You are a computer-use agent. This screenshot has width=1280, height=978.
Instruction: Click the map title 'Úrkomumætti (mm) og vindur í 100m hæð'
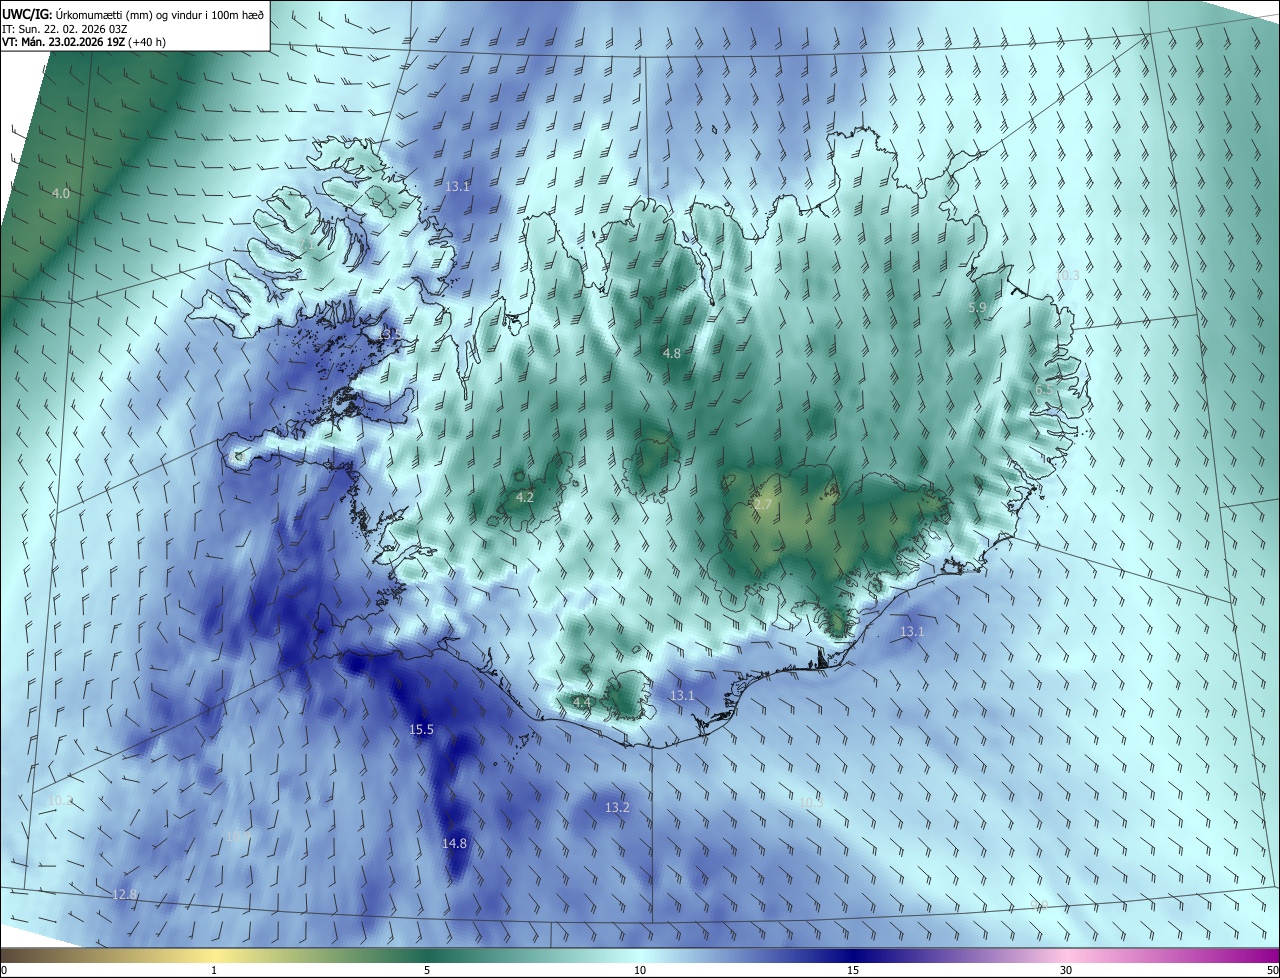(x=158, y=14)
